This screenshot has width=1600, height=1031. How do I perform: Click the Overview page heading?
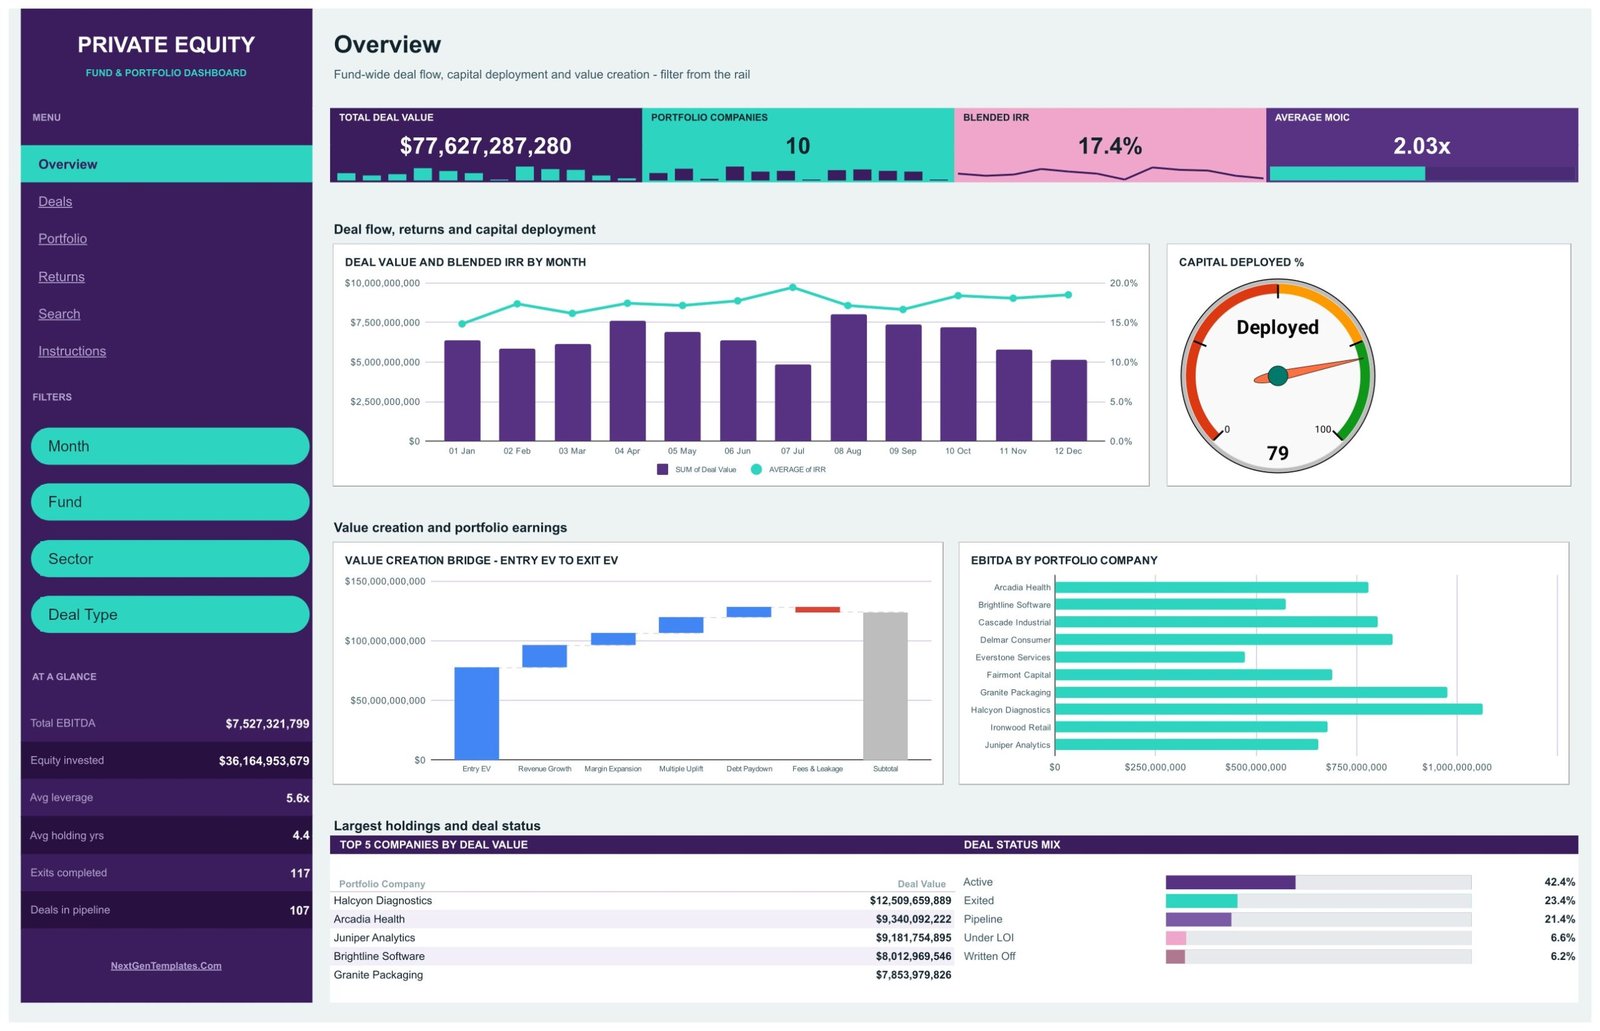click(x=387, y=44)
